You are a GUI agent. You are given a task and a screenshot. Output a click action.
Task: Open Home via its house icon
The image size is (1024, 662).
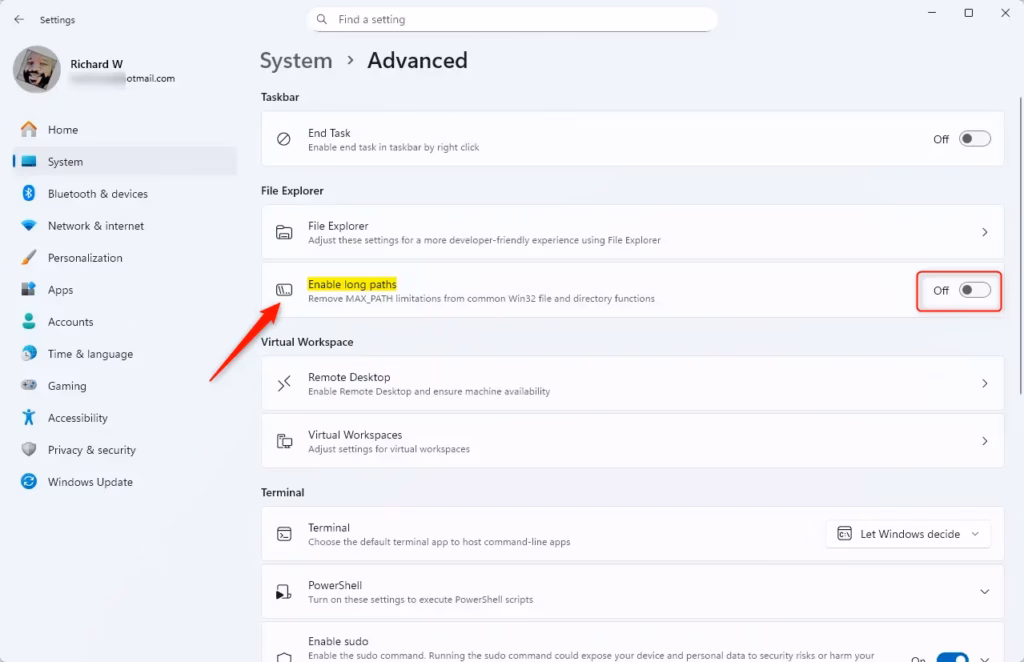29,129
